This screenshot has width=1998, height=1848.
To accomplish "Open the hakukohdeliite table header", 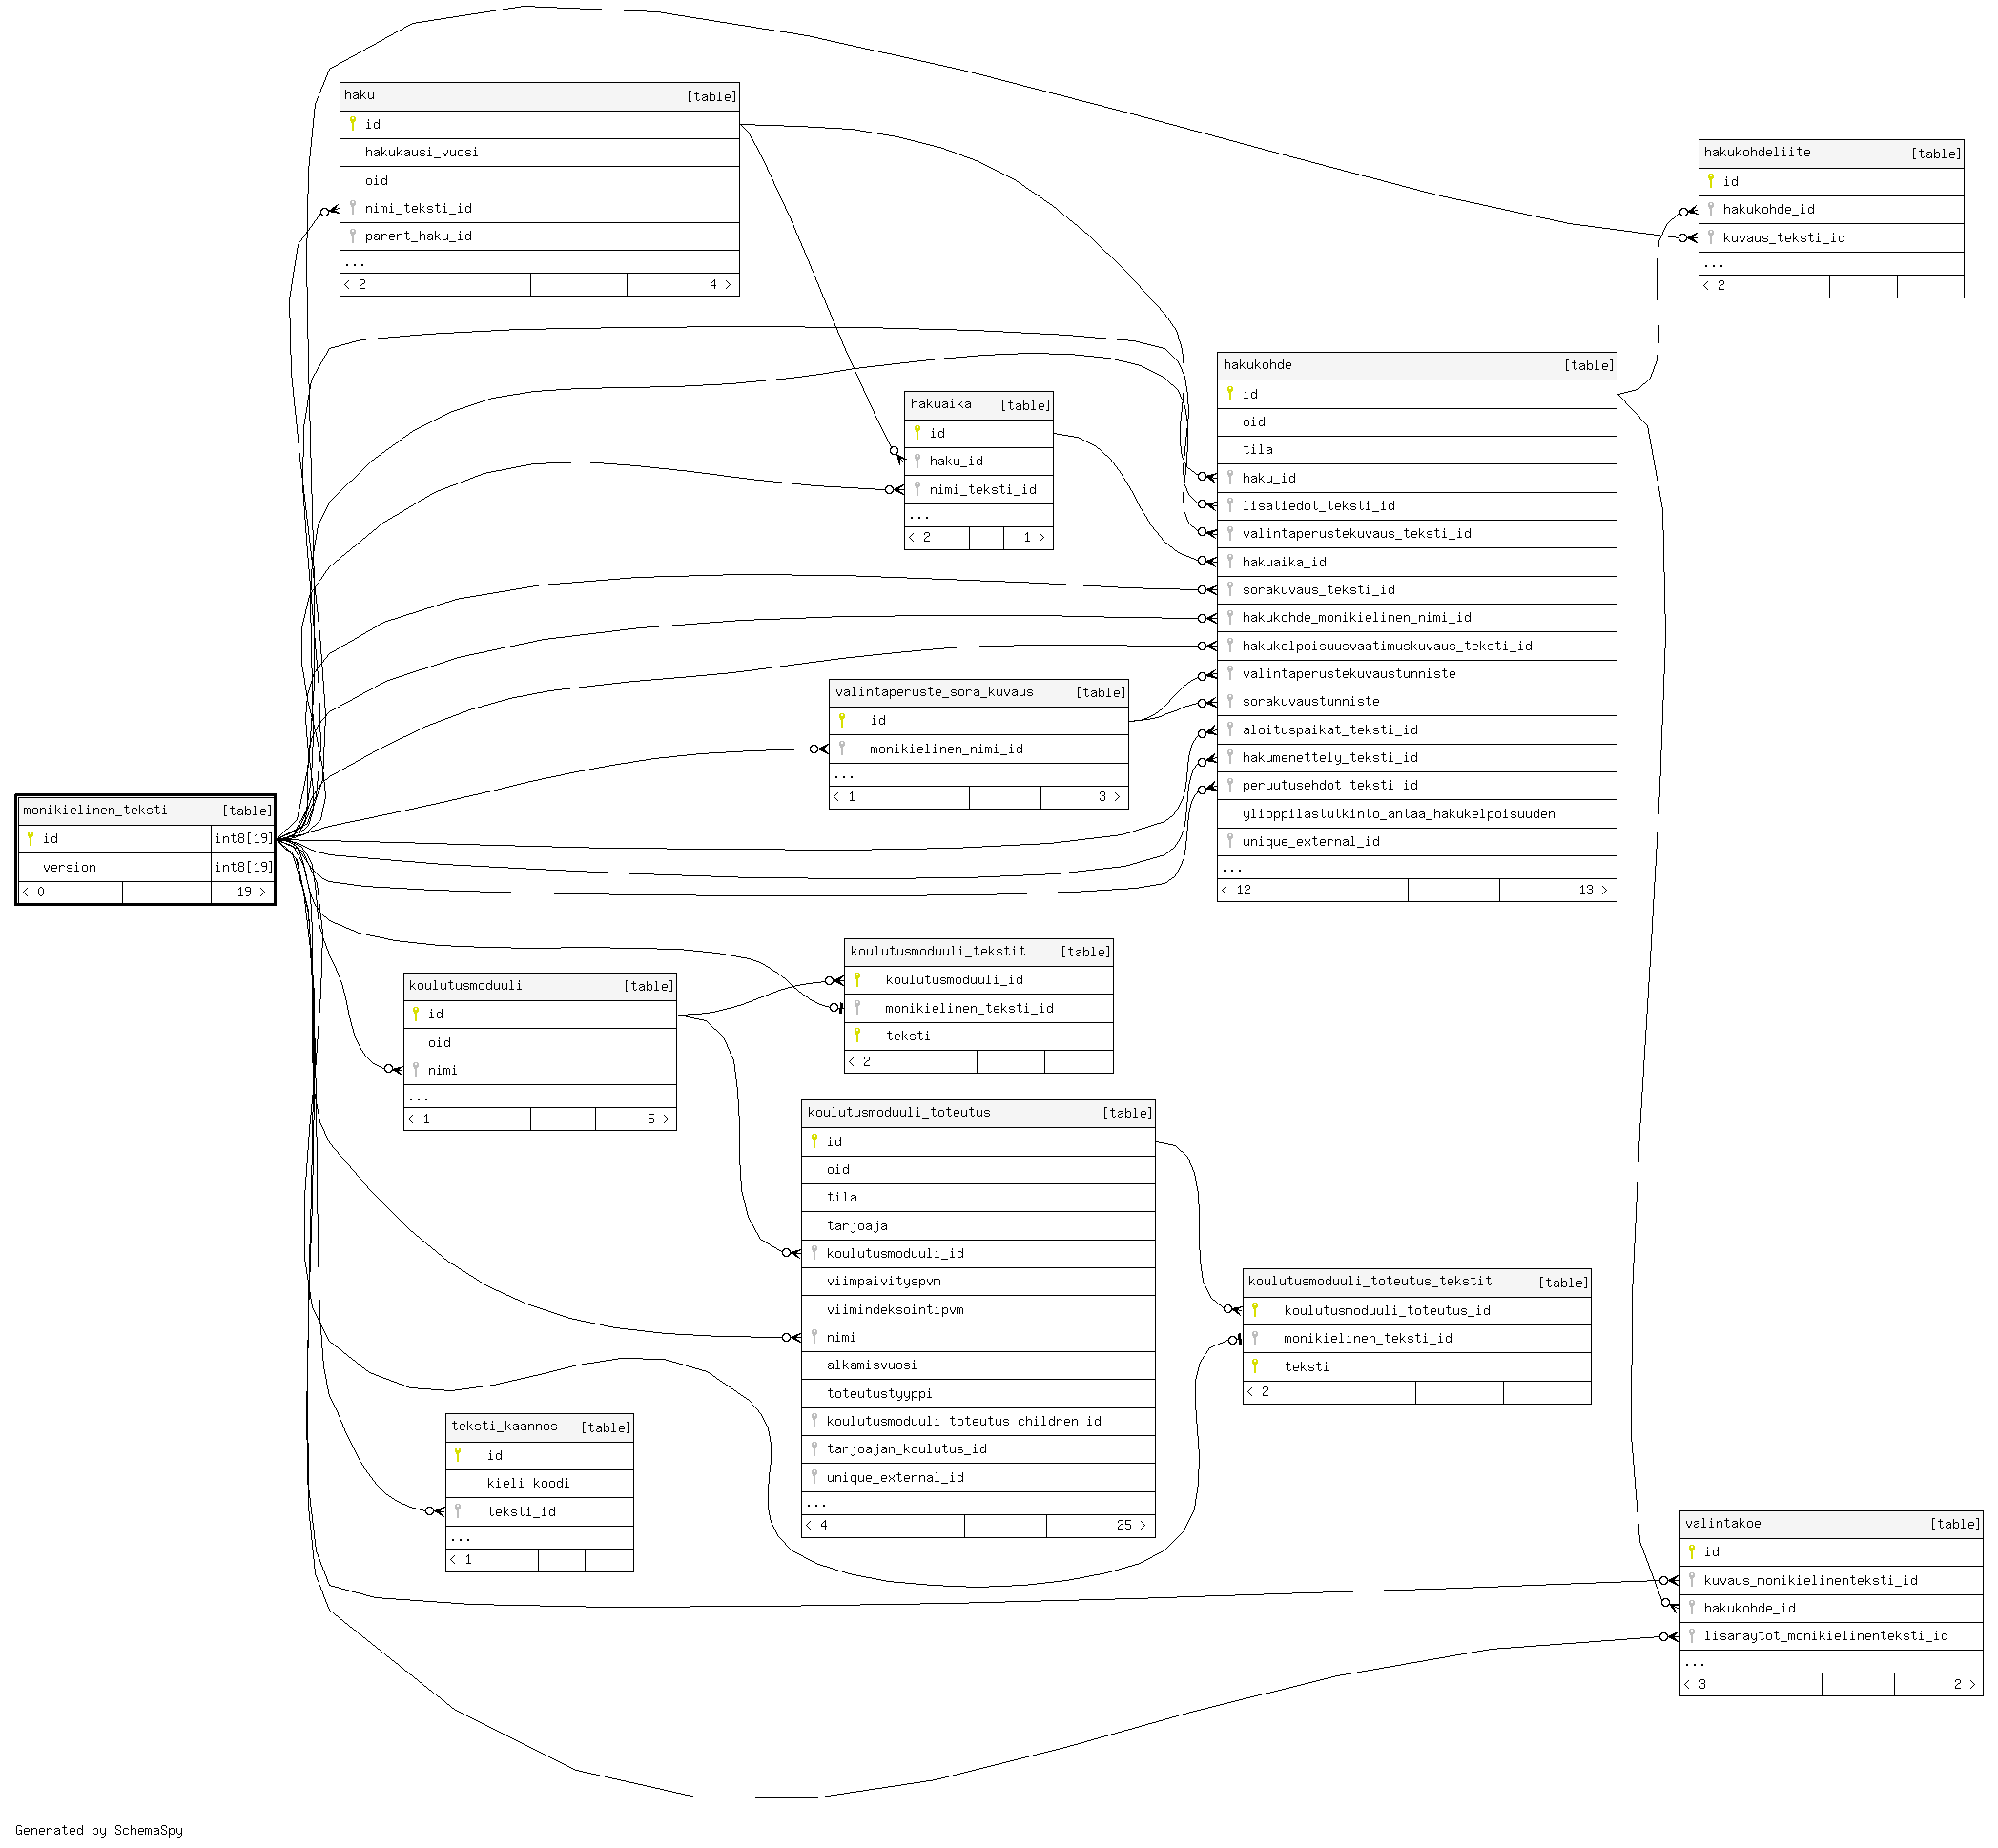I will pyautogui.click(x=1830, y=153).
